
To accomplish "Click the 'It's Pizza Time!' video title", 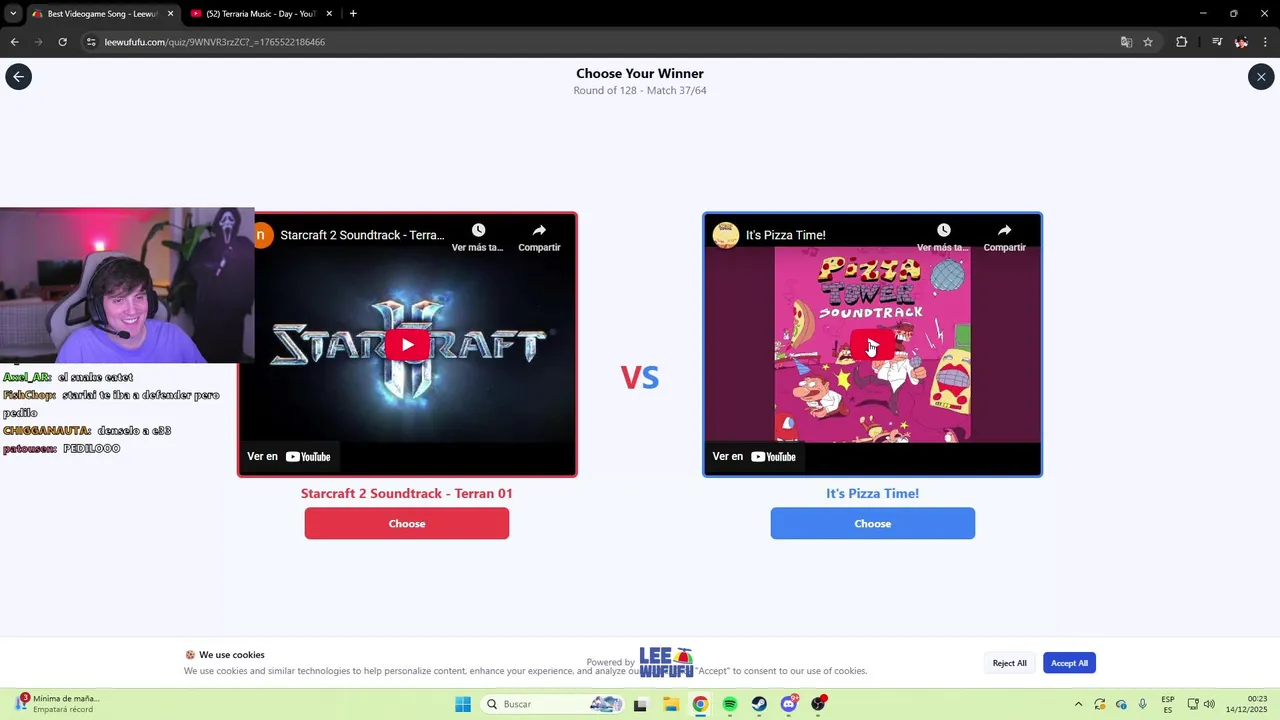I will tap(786, 235).
